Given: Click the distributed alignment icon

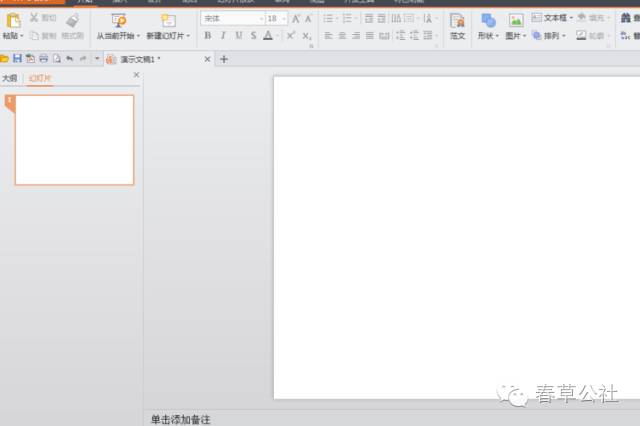Looking at the screenshot, I should (x=384, y=36).
